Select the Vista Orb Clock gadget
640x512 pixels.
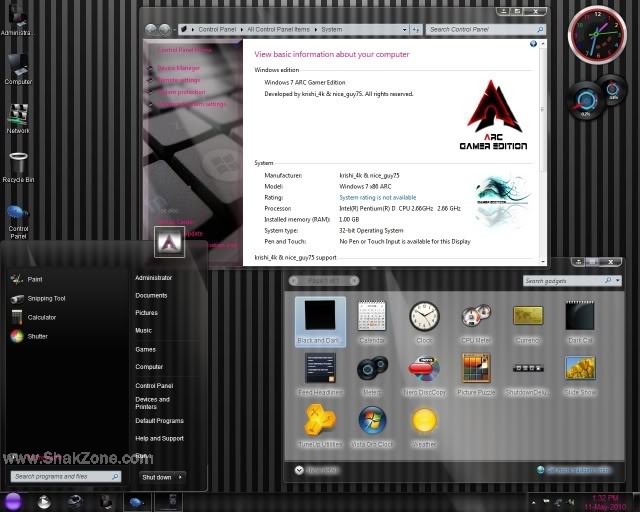coord(372,426)
